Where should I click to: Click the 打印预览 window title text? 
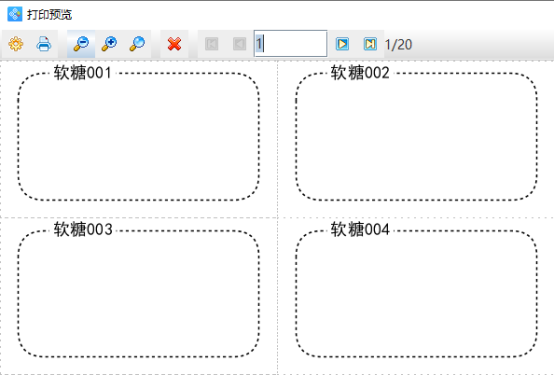pyautogui.click(x=49, y=14)
